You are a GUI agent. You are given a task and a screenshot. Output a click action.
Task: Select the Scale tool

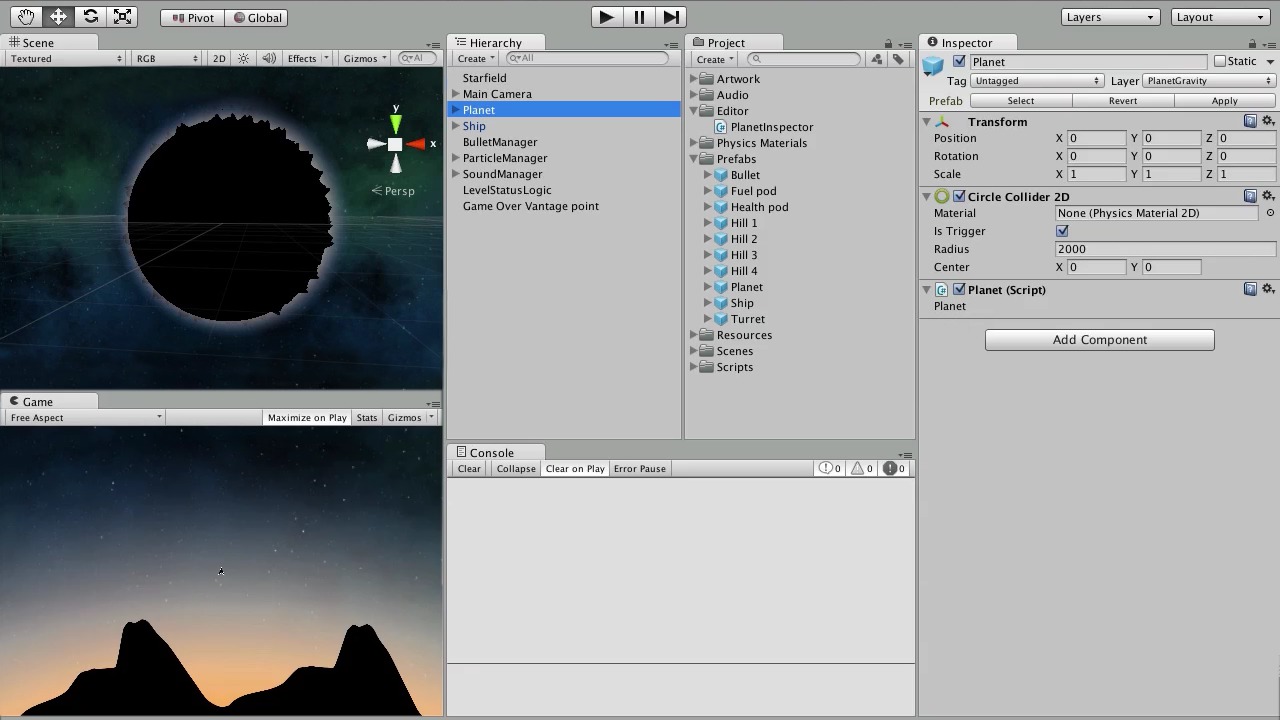coord(122,17)
